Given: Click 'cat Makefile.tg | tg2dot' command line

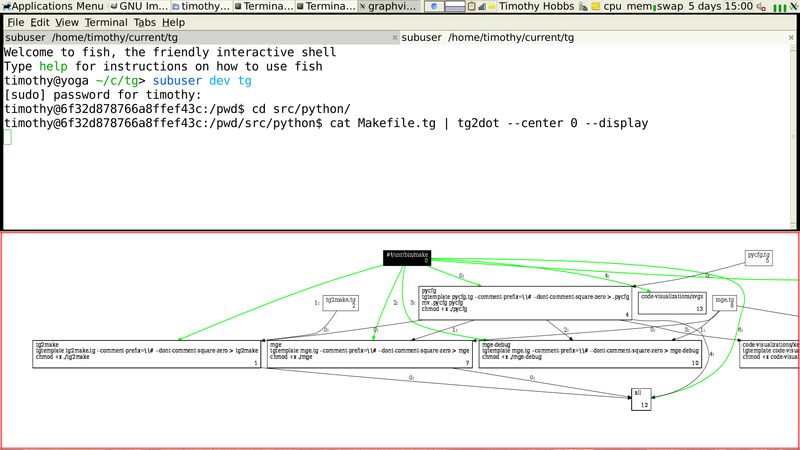Looking at the screenshot, I should pyautogui.click(x=489, y=123).
